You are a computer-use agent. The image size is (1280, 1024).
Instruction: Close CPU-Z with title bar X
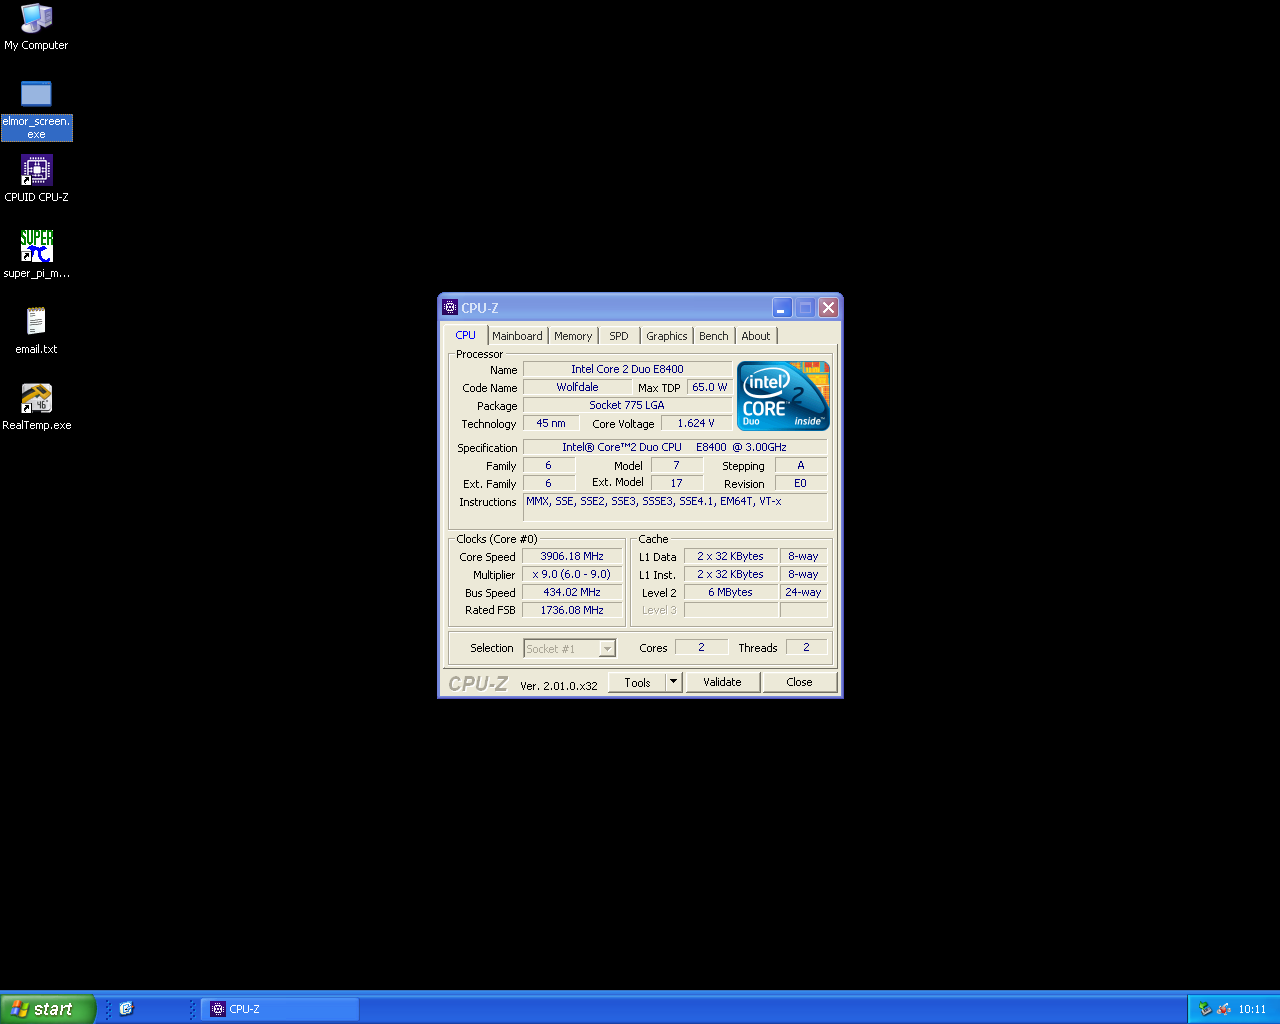pyautogui.click(x=828, y=308)
